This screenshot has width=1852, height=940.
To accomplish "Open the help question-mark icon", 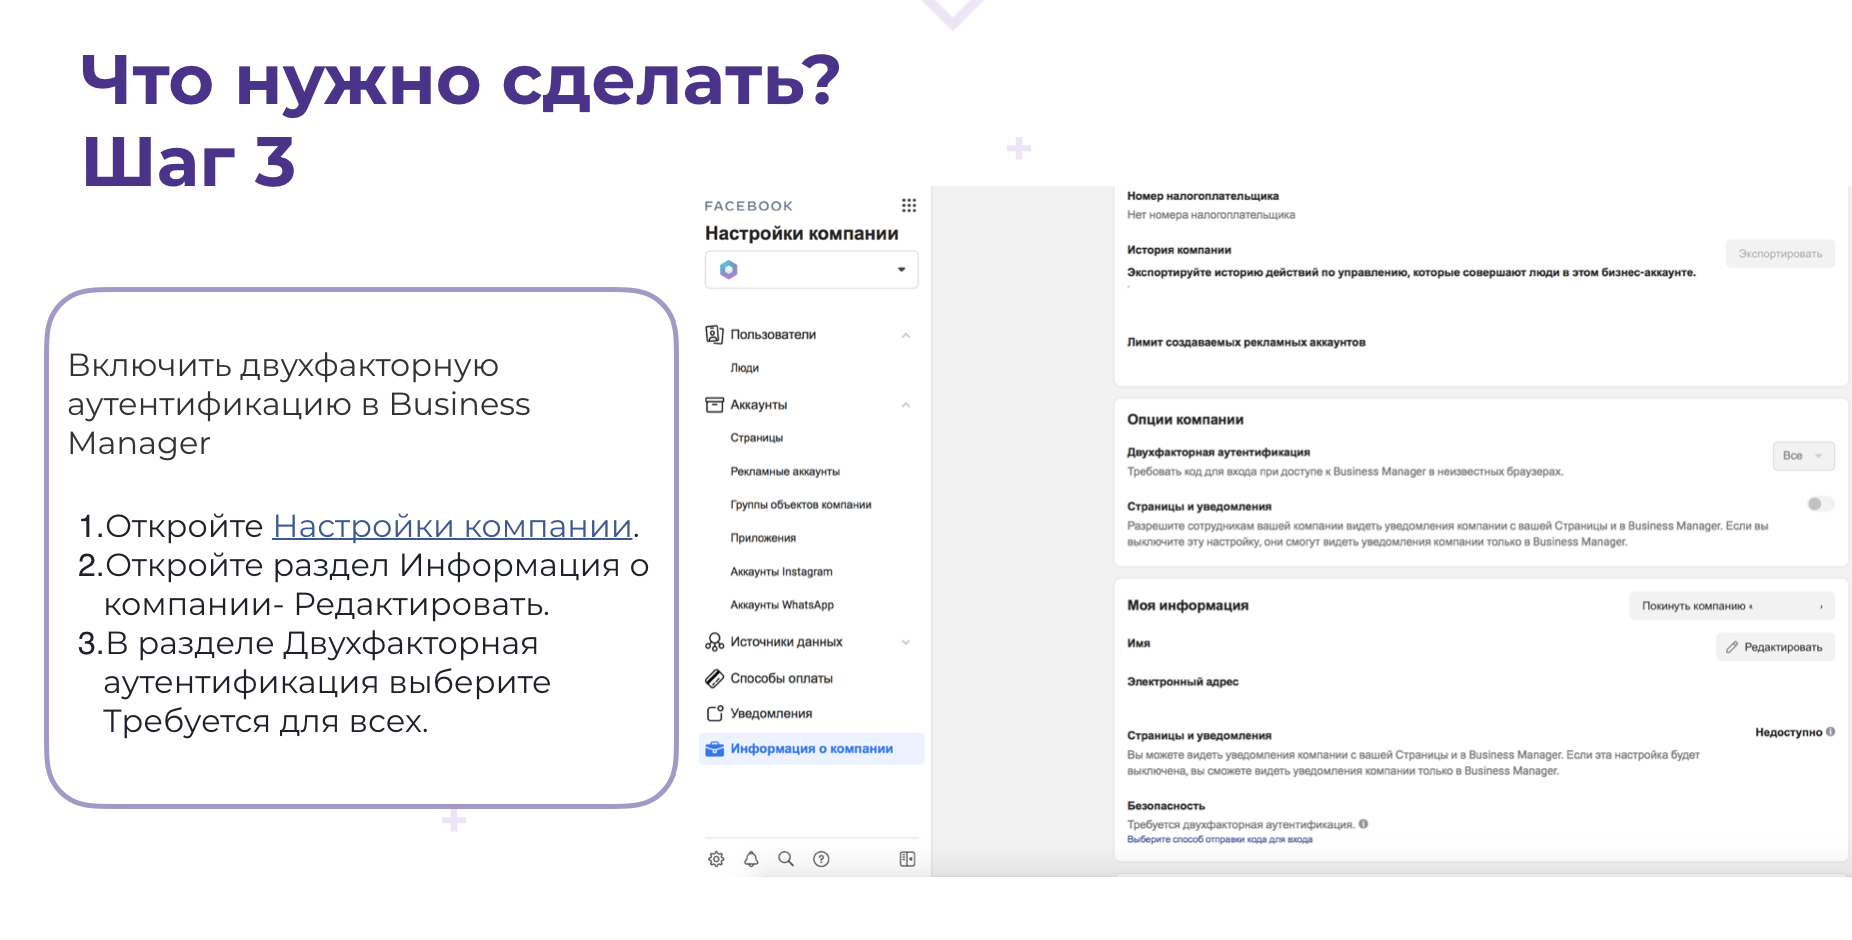I will pos(821,859).
